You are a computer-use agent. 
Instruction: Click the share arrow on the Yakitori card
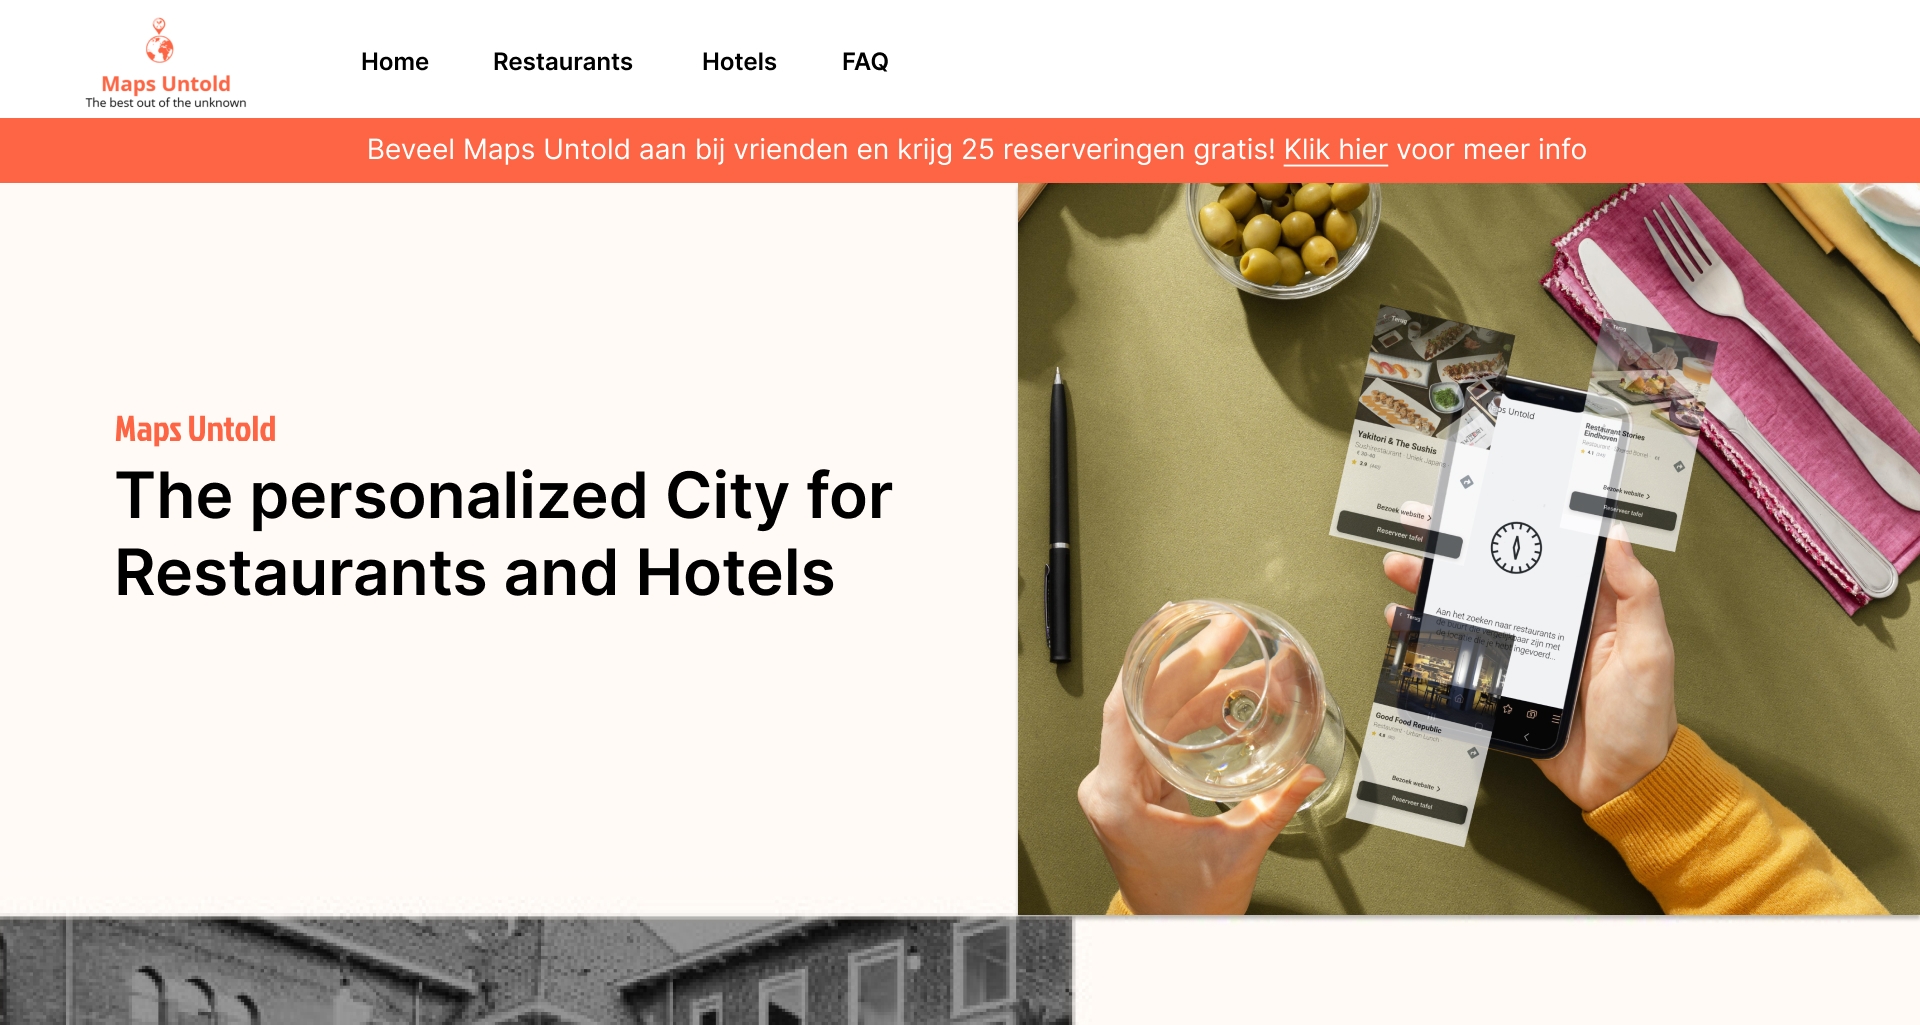pyautogui.click(x=1467, y=482)
